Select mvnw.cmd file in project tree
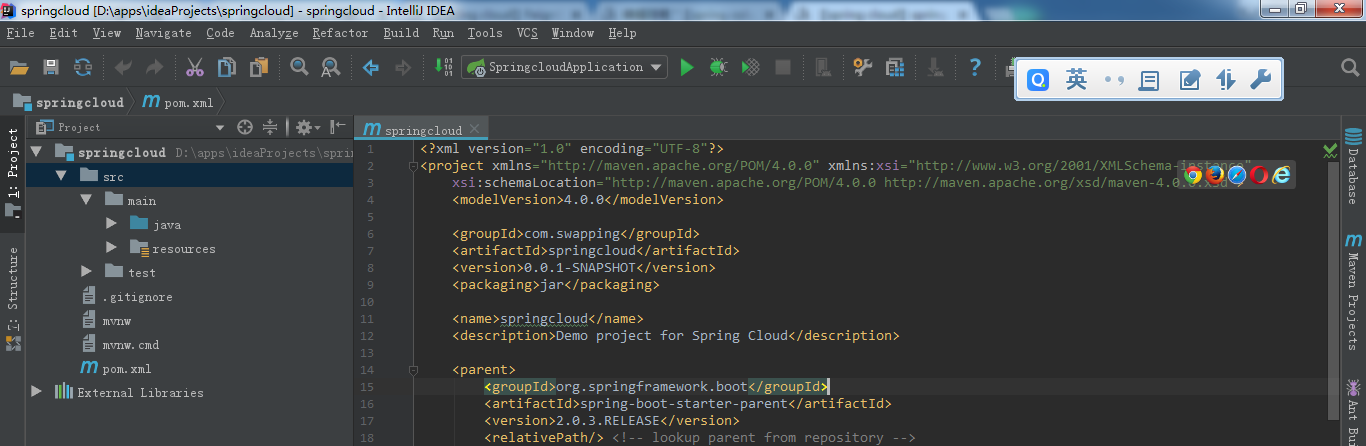Image resolution: width=1366 pixels, height=446 pixels. (x=119, y=345)
